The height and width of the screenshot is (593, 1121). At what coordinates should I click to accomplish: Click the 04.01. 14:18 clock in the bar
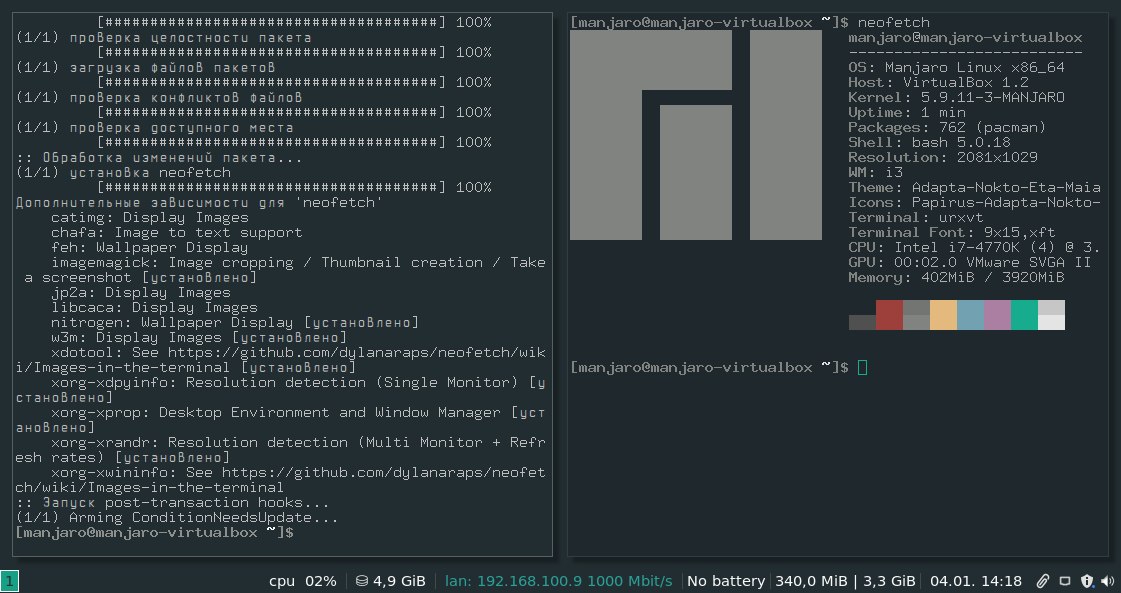click(x=976, y=581)
